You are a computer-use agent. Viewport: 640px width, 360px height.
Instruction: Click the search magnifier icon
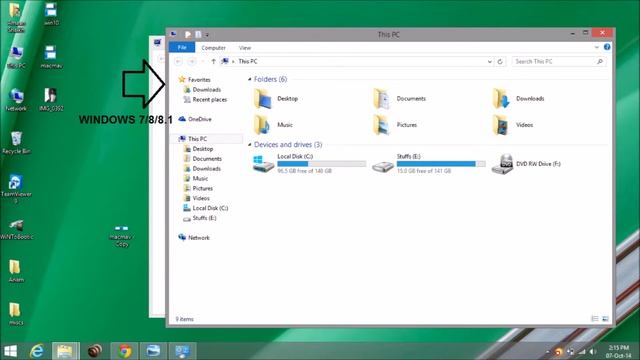pyautogui.click(x=600, y=62)
